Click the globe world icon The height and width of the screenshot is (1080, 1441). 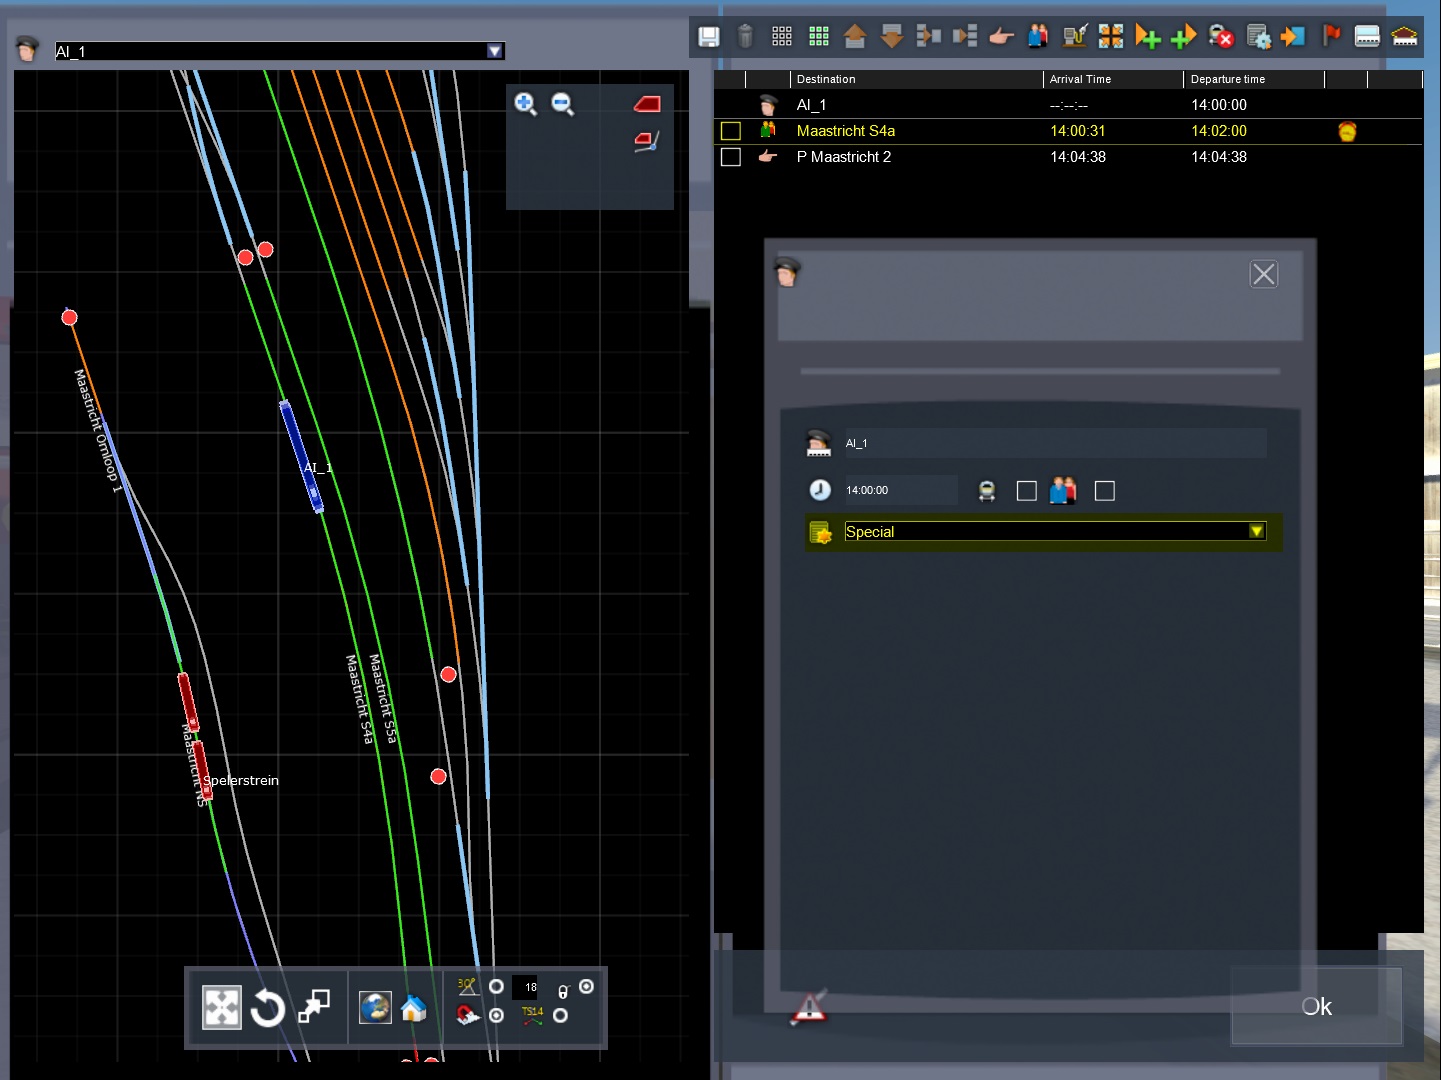375,1008
